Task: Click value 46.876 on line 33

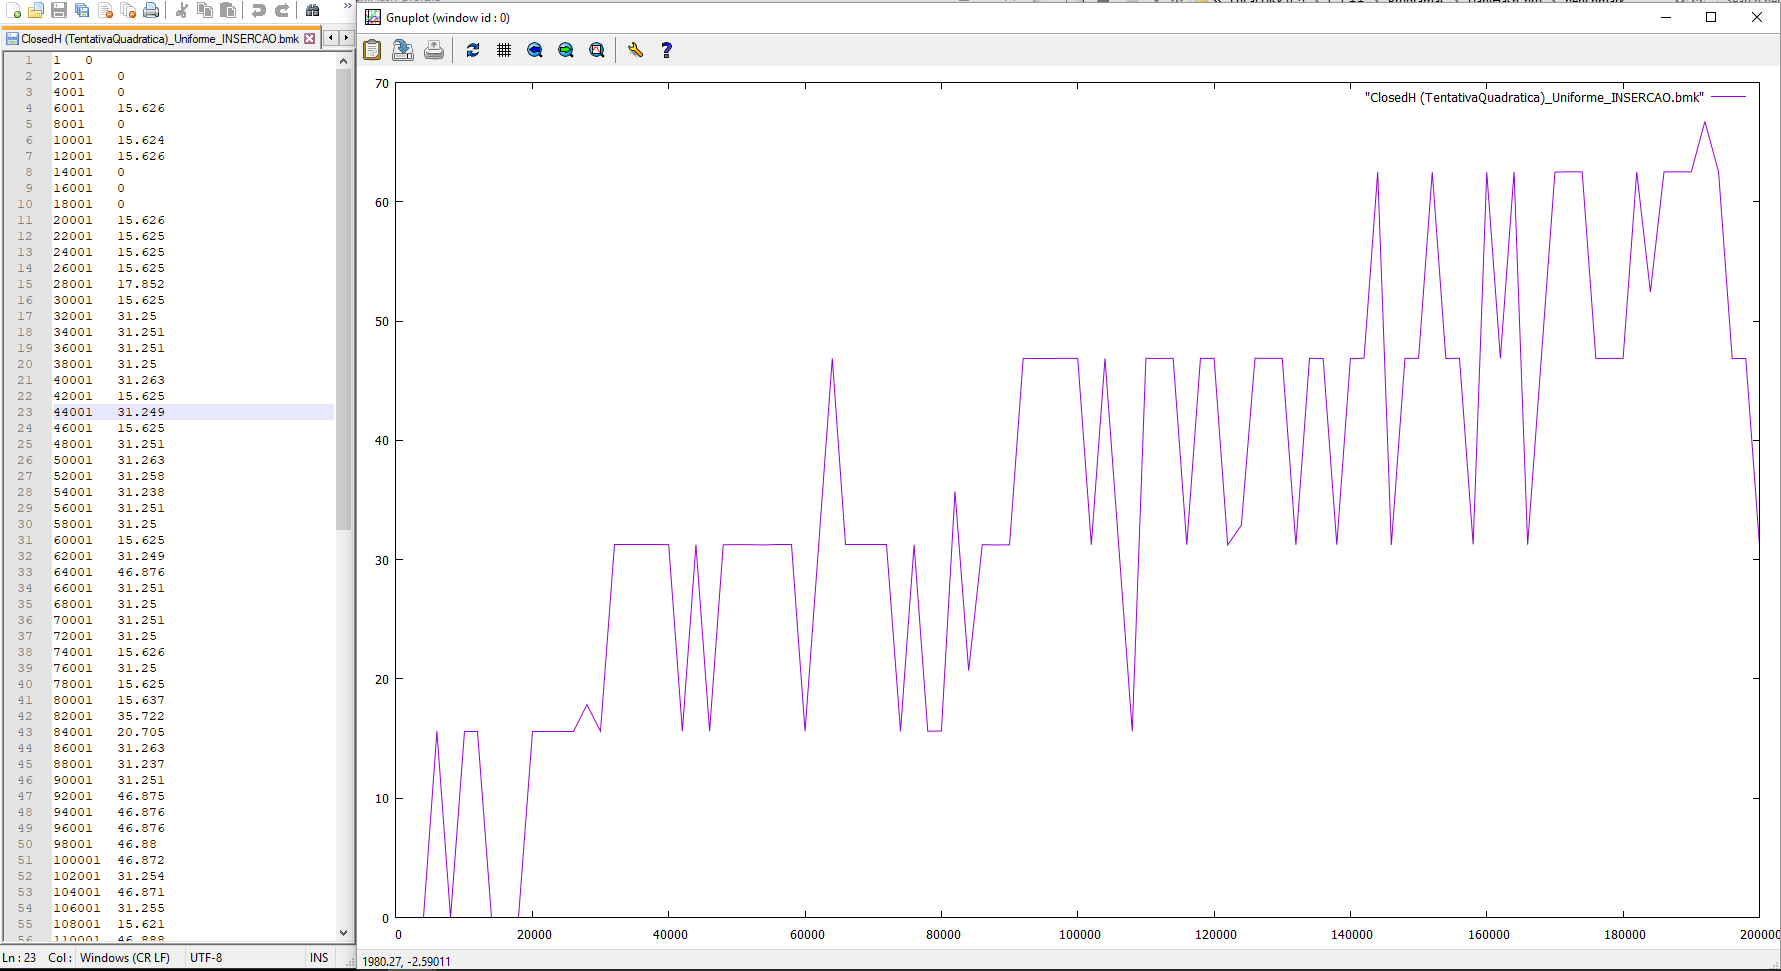Action: click(141, 572)
